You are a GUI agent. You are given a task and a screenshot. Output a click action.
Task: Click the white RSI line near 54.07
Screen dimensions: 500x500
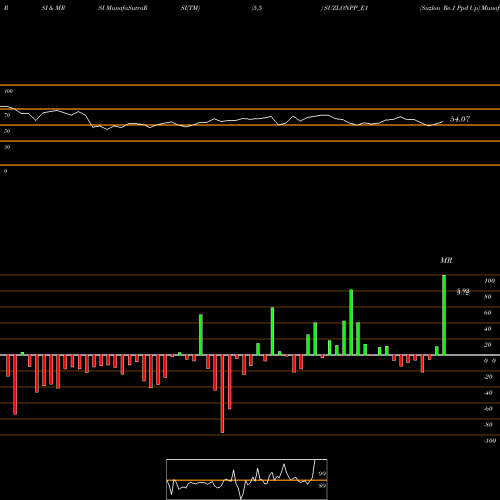[x=437, y=124]
